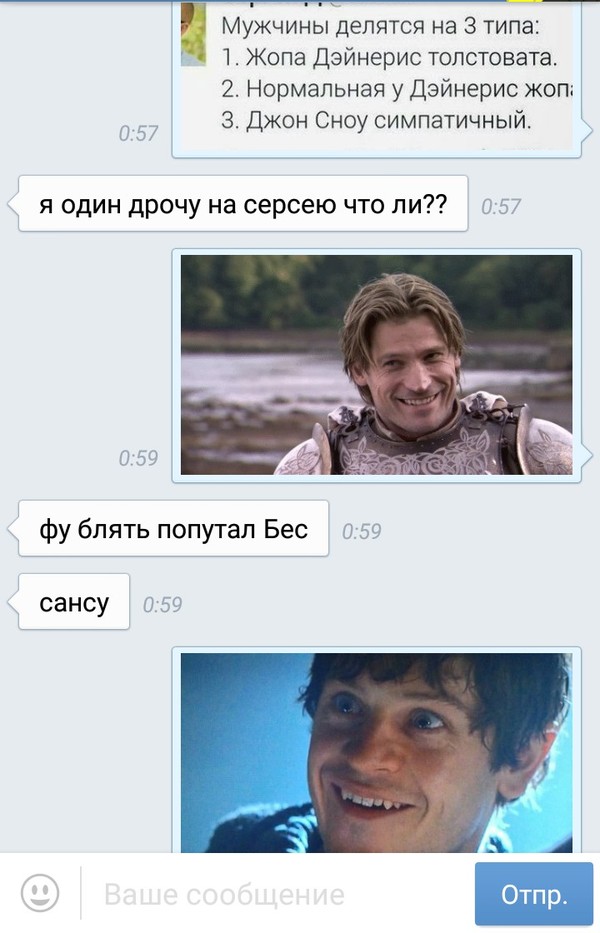Viewport: 600px width, 933px height.
Task: Tap the "3. Джон Сноу симпатичный." line
Action: 376,120
